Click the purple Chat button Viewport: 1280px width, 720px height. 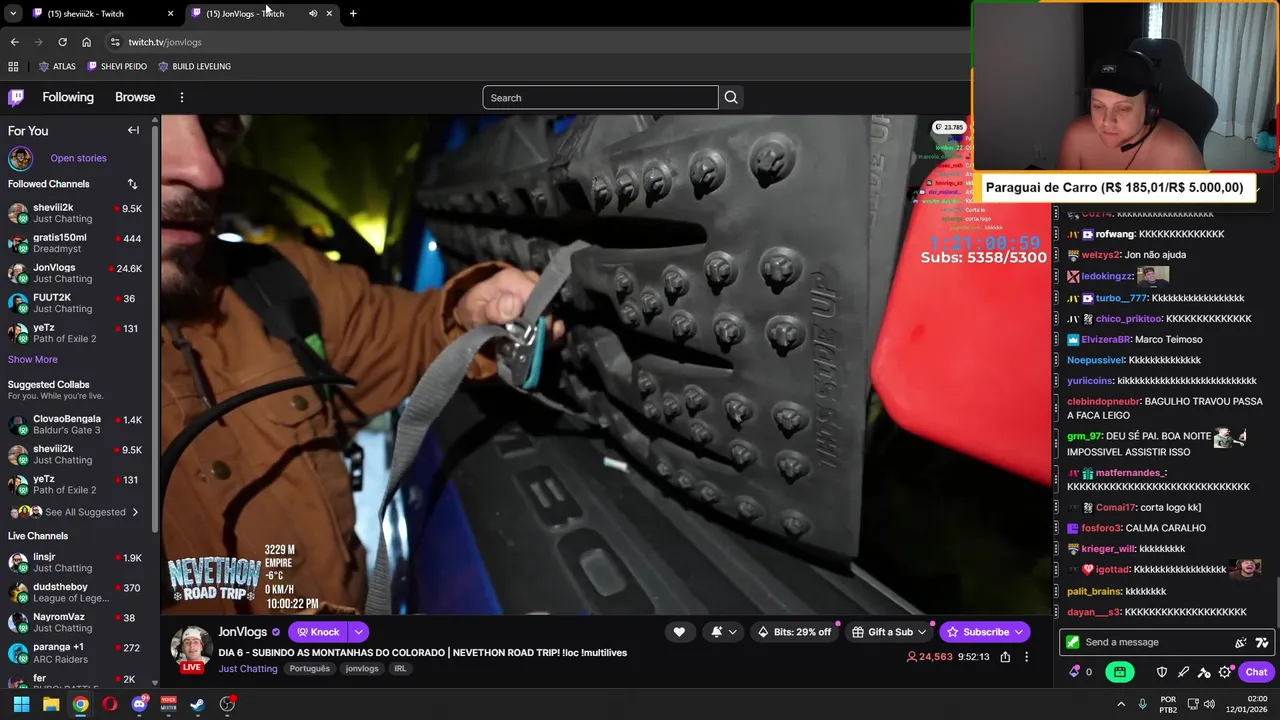pyautogui.click(x=1257, y=672)
